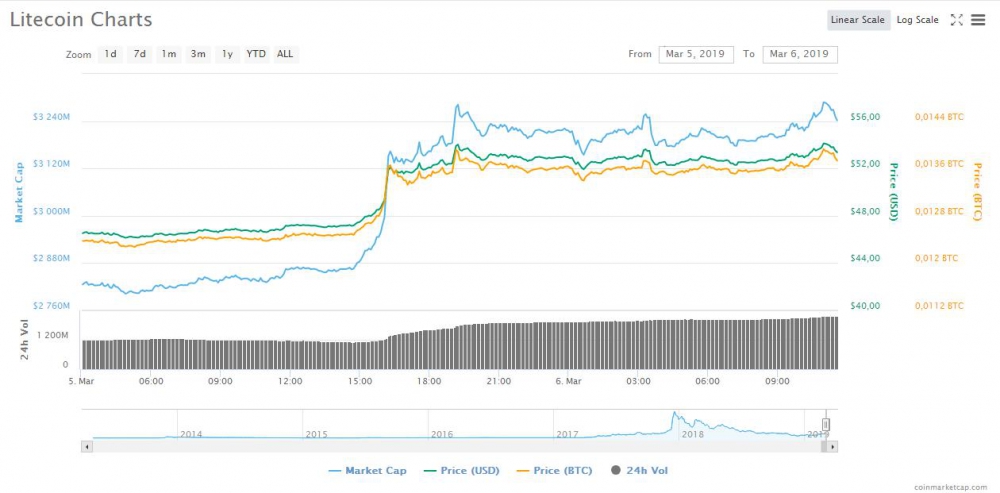The width and height of the screenshot is (1000, 493).
Task: Click the To date field
Action: (799, 54)
